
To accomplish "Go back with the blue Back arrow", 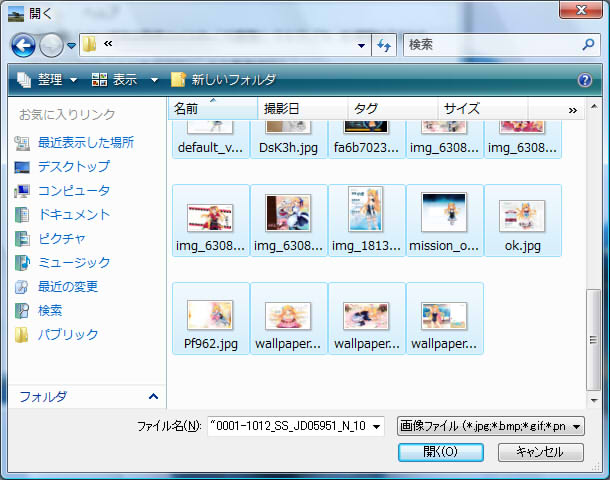I will [23, 46].
